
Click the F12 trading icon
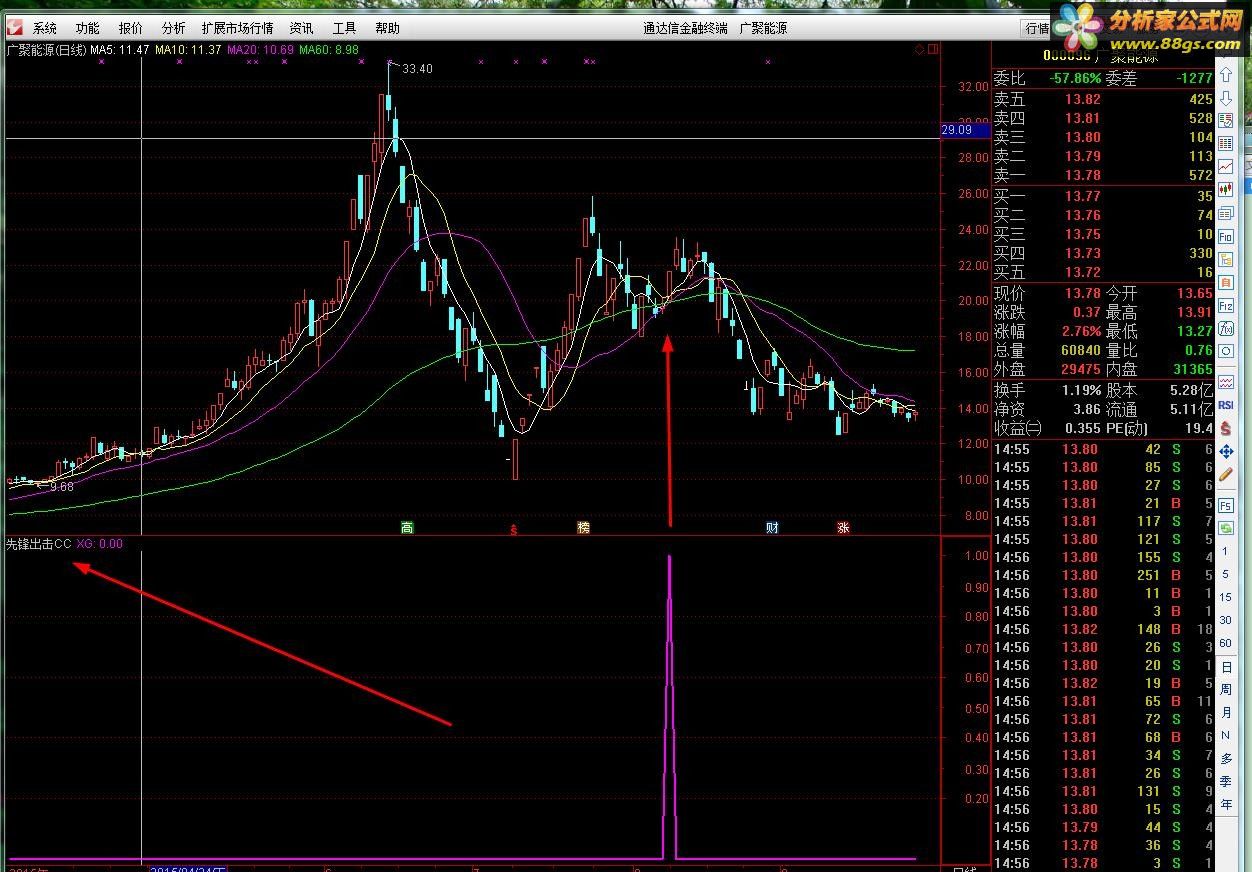click(x=1226, y=306)
